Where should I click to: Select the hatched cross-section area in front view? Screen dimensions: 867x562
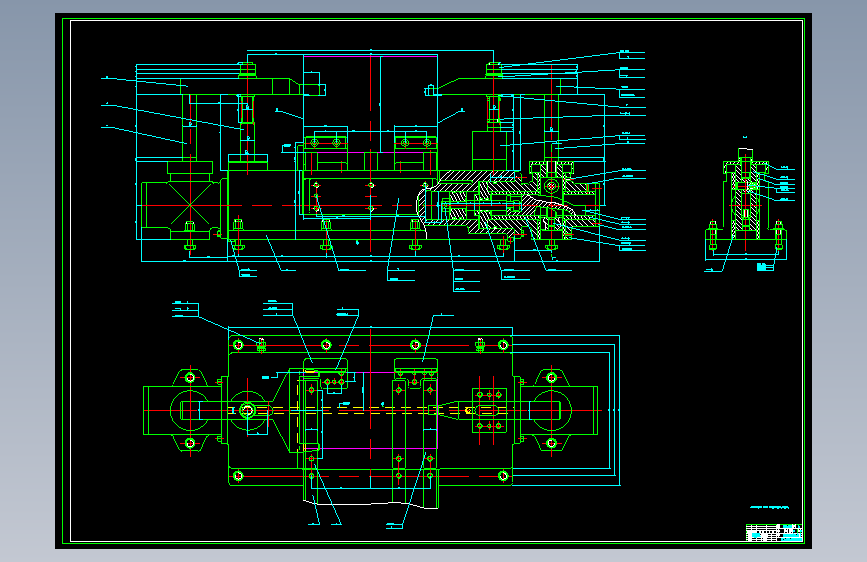(x=509, y=205)
